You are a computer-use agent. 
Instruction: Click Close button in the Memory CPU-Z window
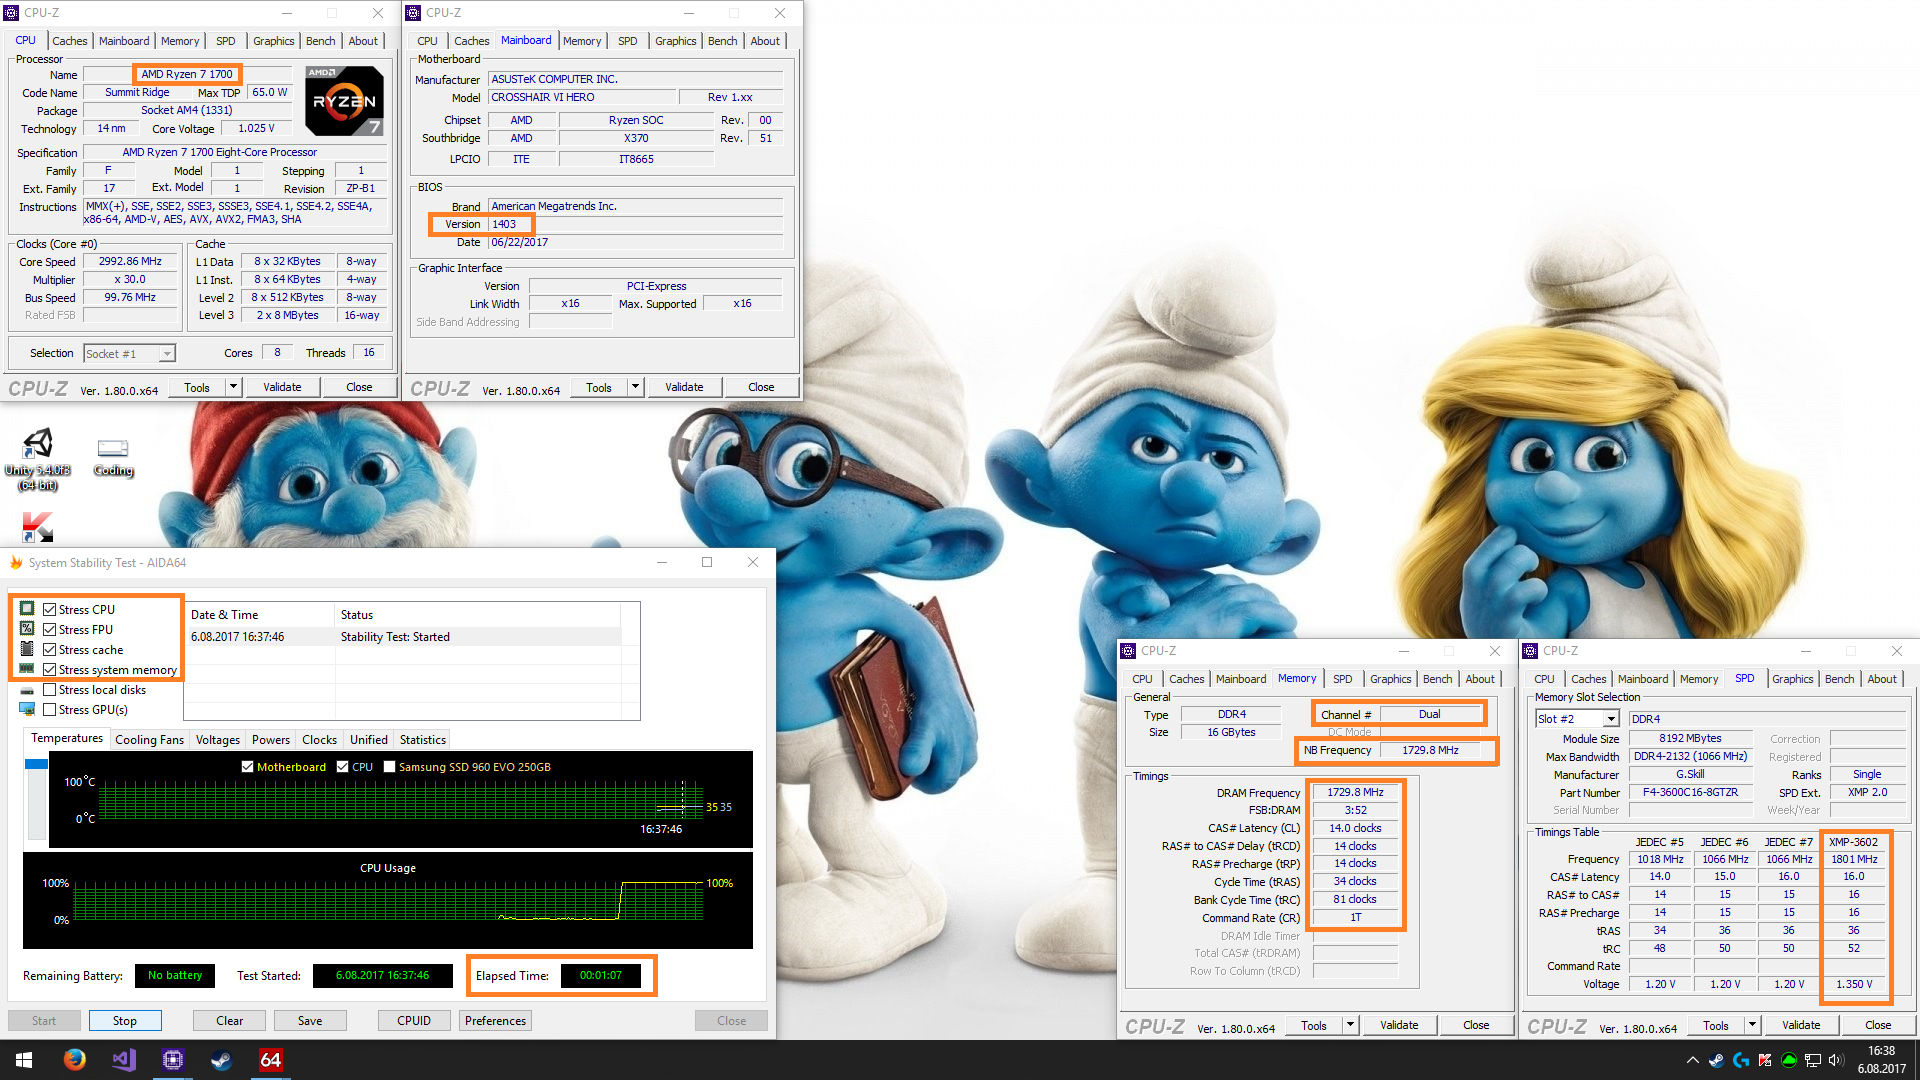click(x=1476, y=1025)
